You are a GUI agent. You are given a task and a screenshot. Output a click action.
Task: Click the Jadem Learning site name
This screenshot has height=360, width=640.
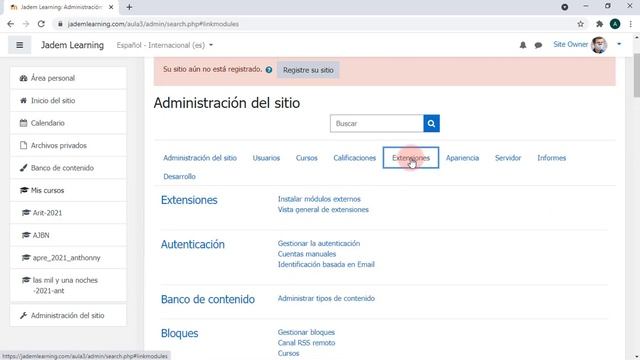coord(72,45)
